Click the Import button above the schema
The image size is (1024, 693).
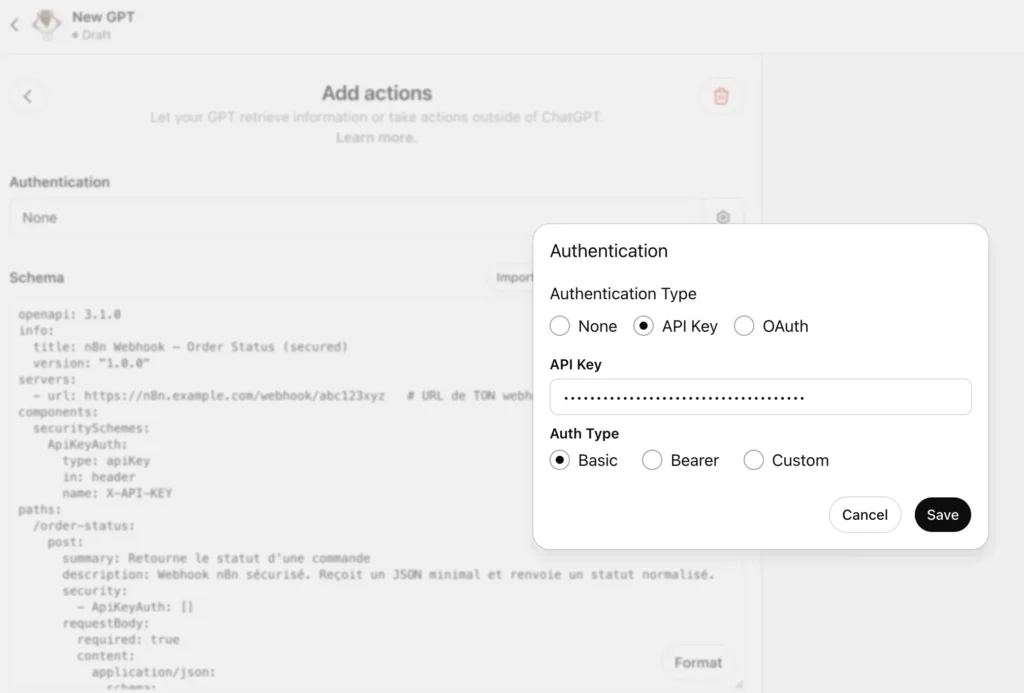[x=513, y=277]
